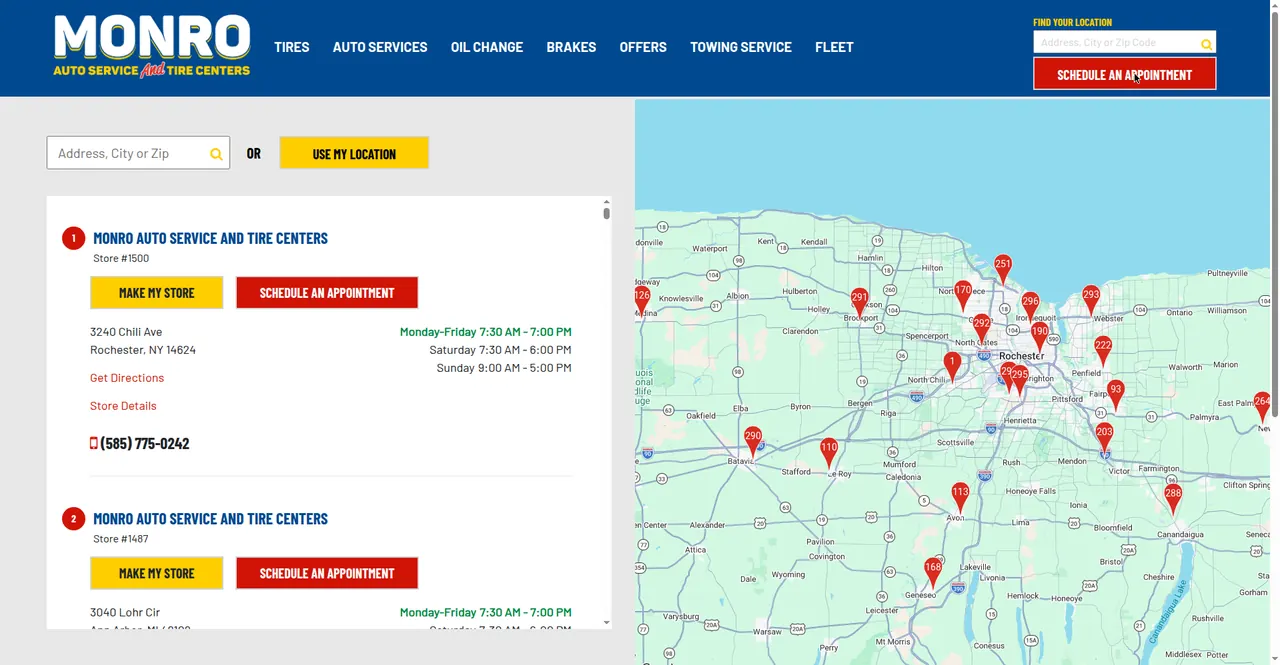Click header Schedule an Appointment button
This screenshot has width=1280, height=665.
(x=1125, y=74)
